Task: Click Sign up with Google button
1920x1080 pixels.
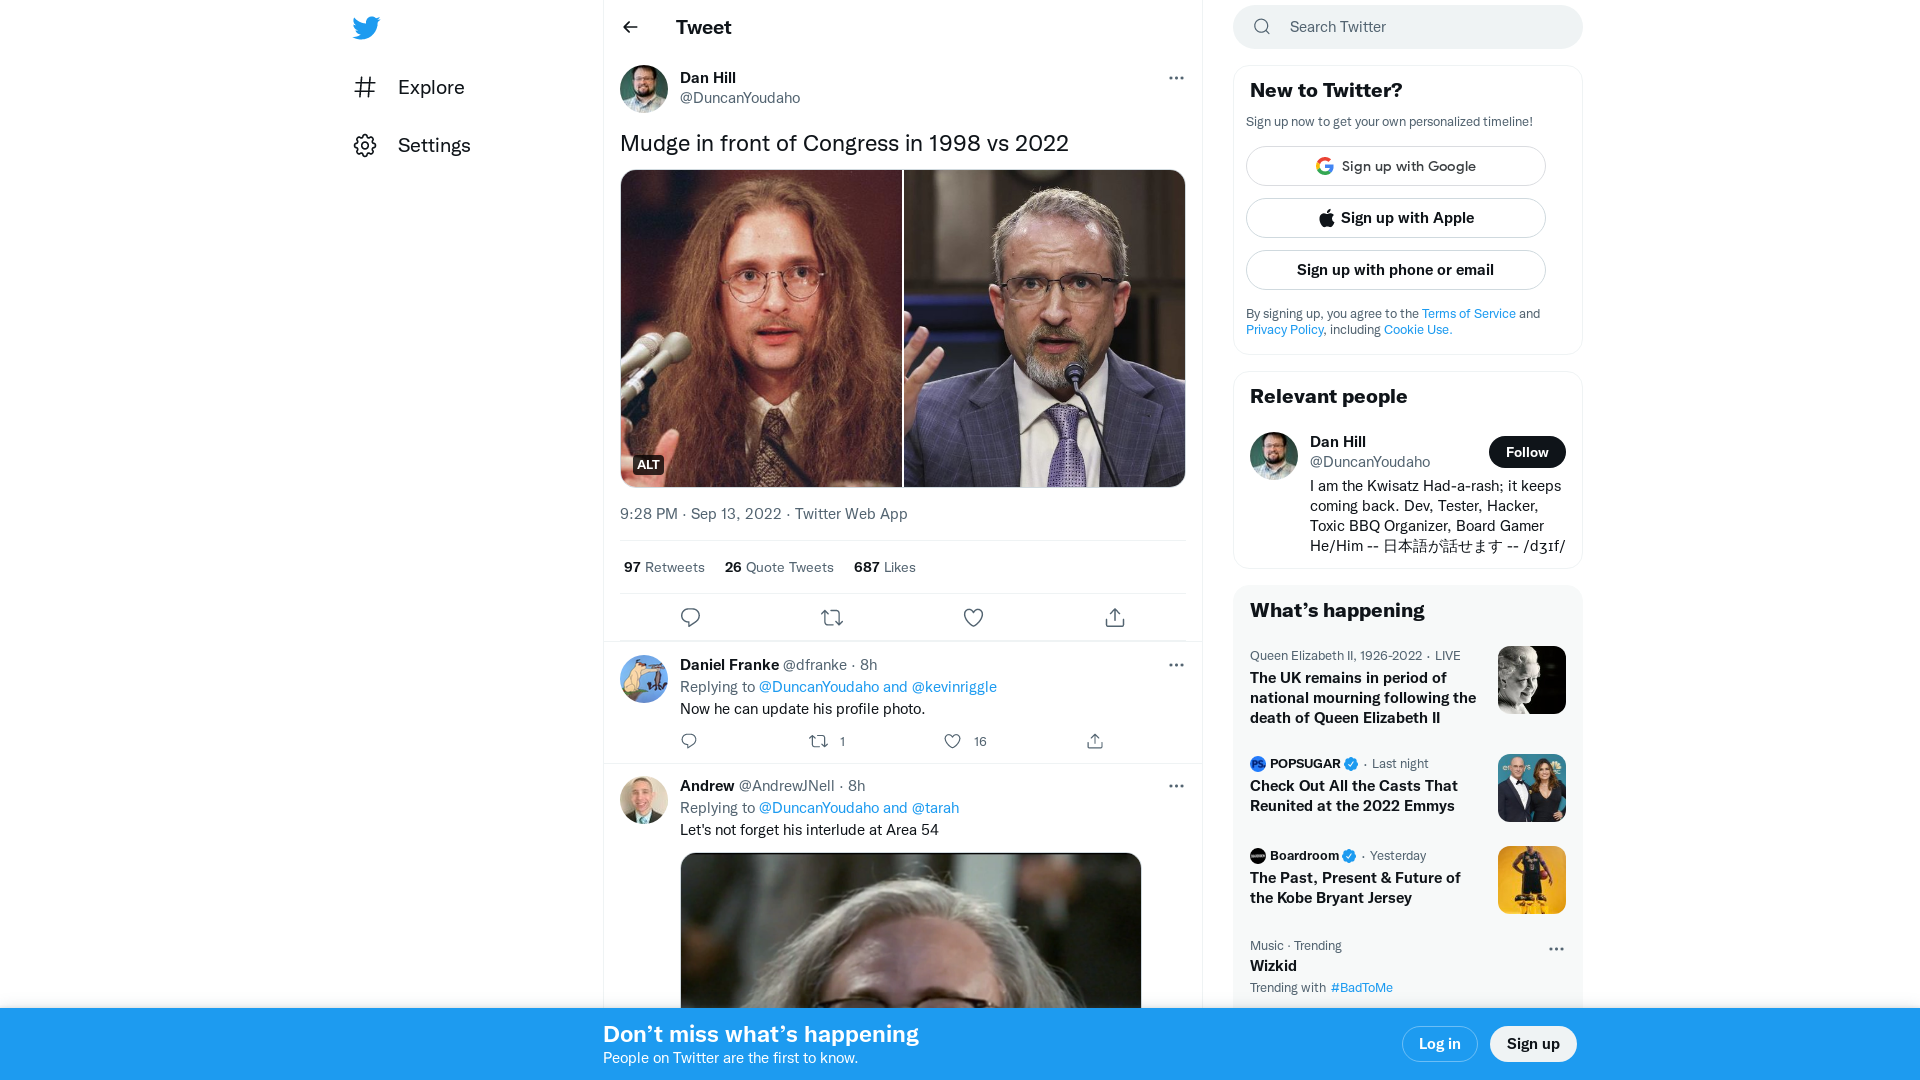Action: pos(1395,166)
